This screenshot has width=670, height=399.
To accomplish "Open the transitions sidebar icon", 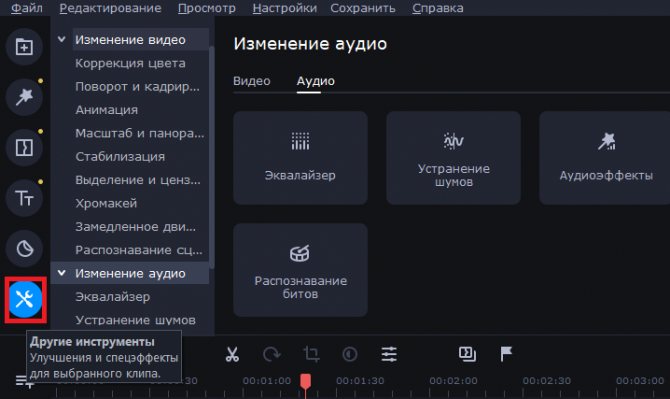I will (x=24, y=147).
